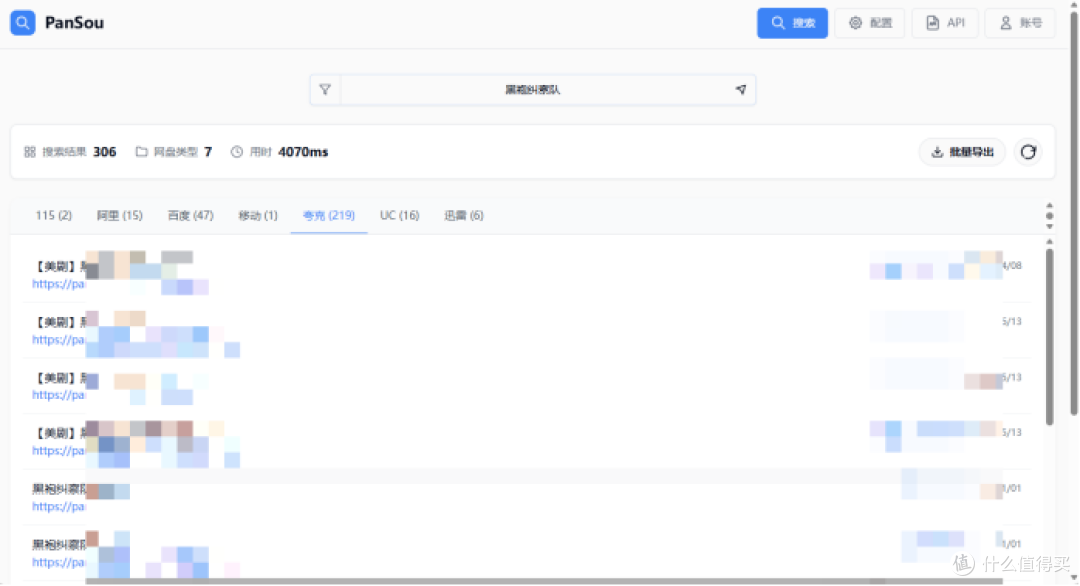Viewport: 1080px width, 586px height.
Task: Switch to the 阿里 (15) tab
Action: (x=119, y=216)
